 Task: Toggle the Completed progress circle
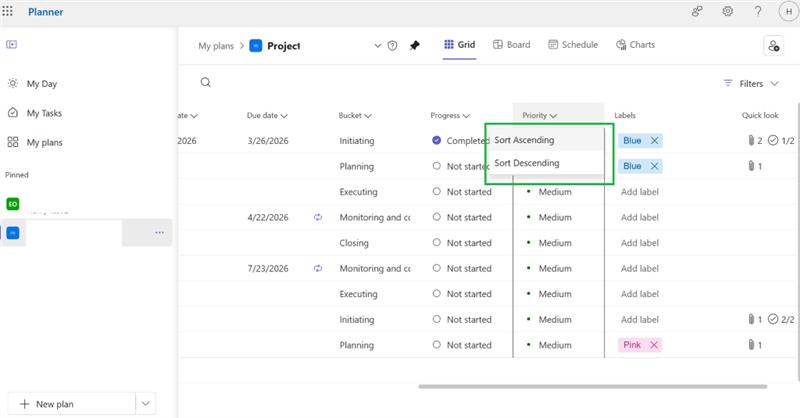pos(436,140)
